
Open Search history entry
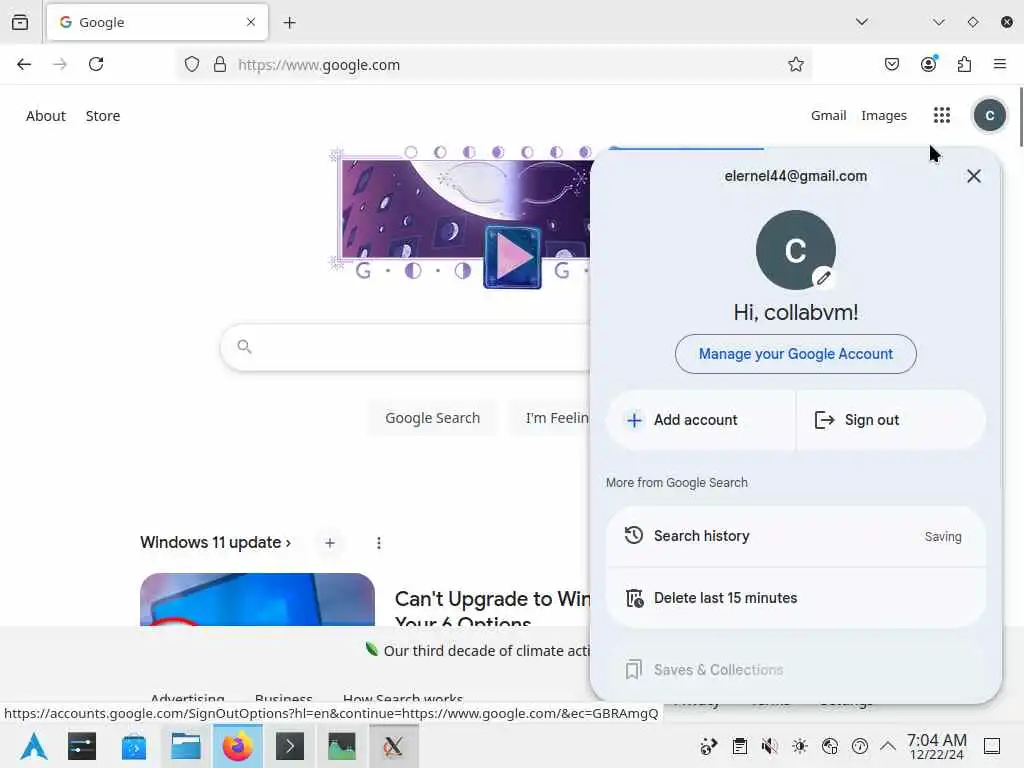coord(795,536)
